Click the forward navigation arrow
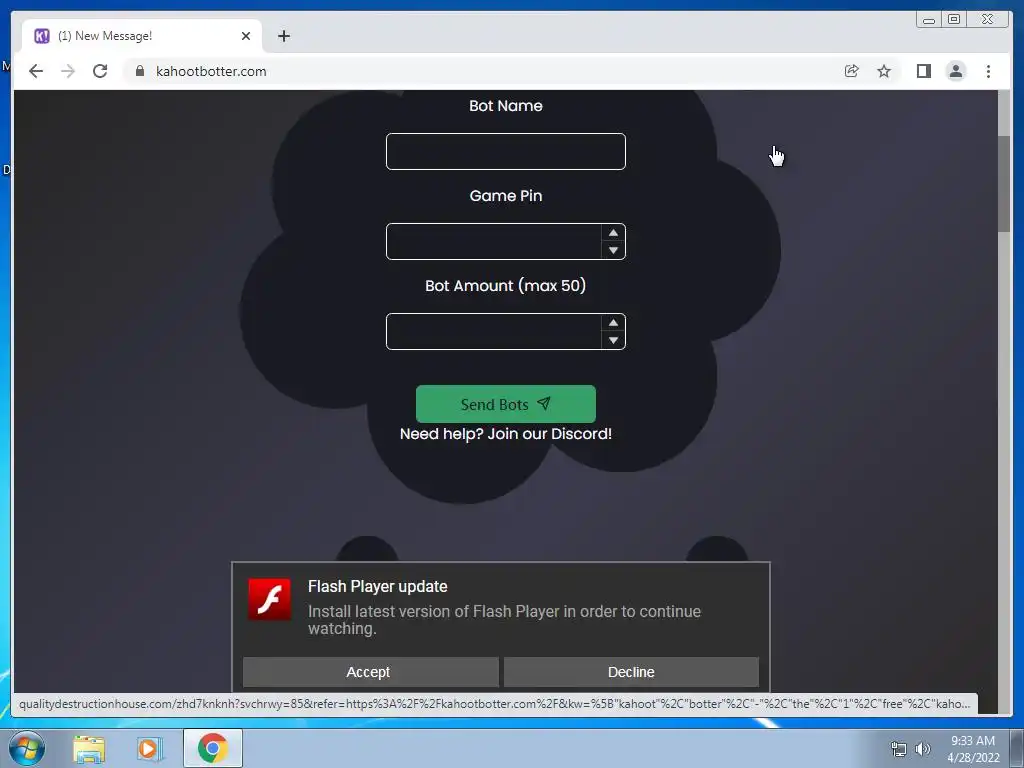The height and width of the screenshot is (768, 1024). point(68,71)
